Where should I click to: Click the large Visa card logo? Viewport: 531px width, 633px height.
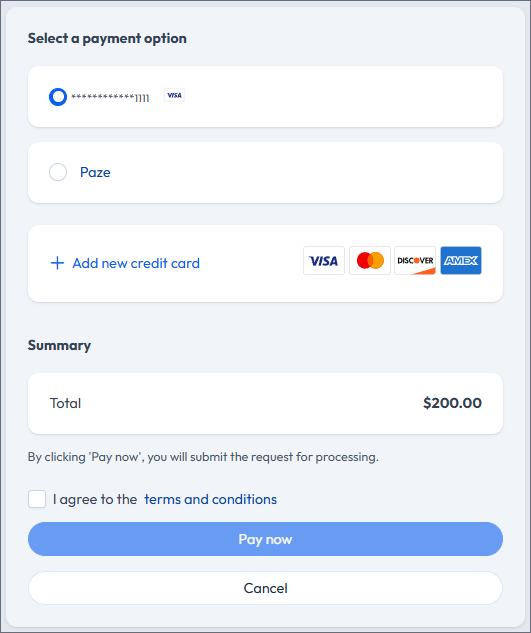tap(324, 261)
